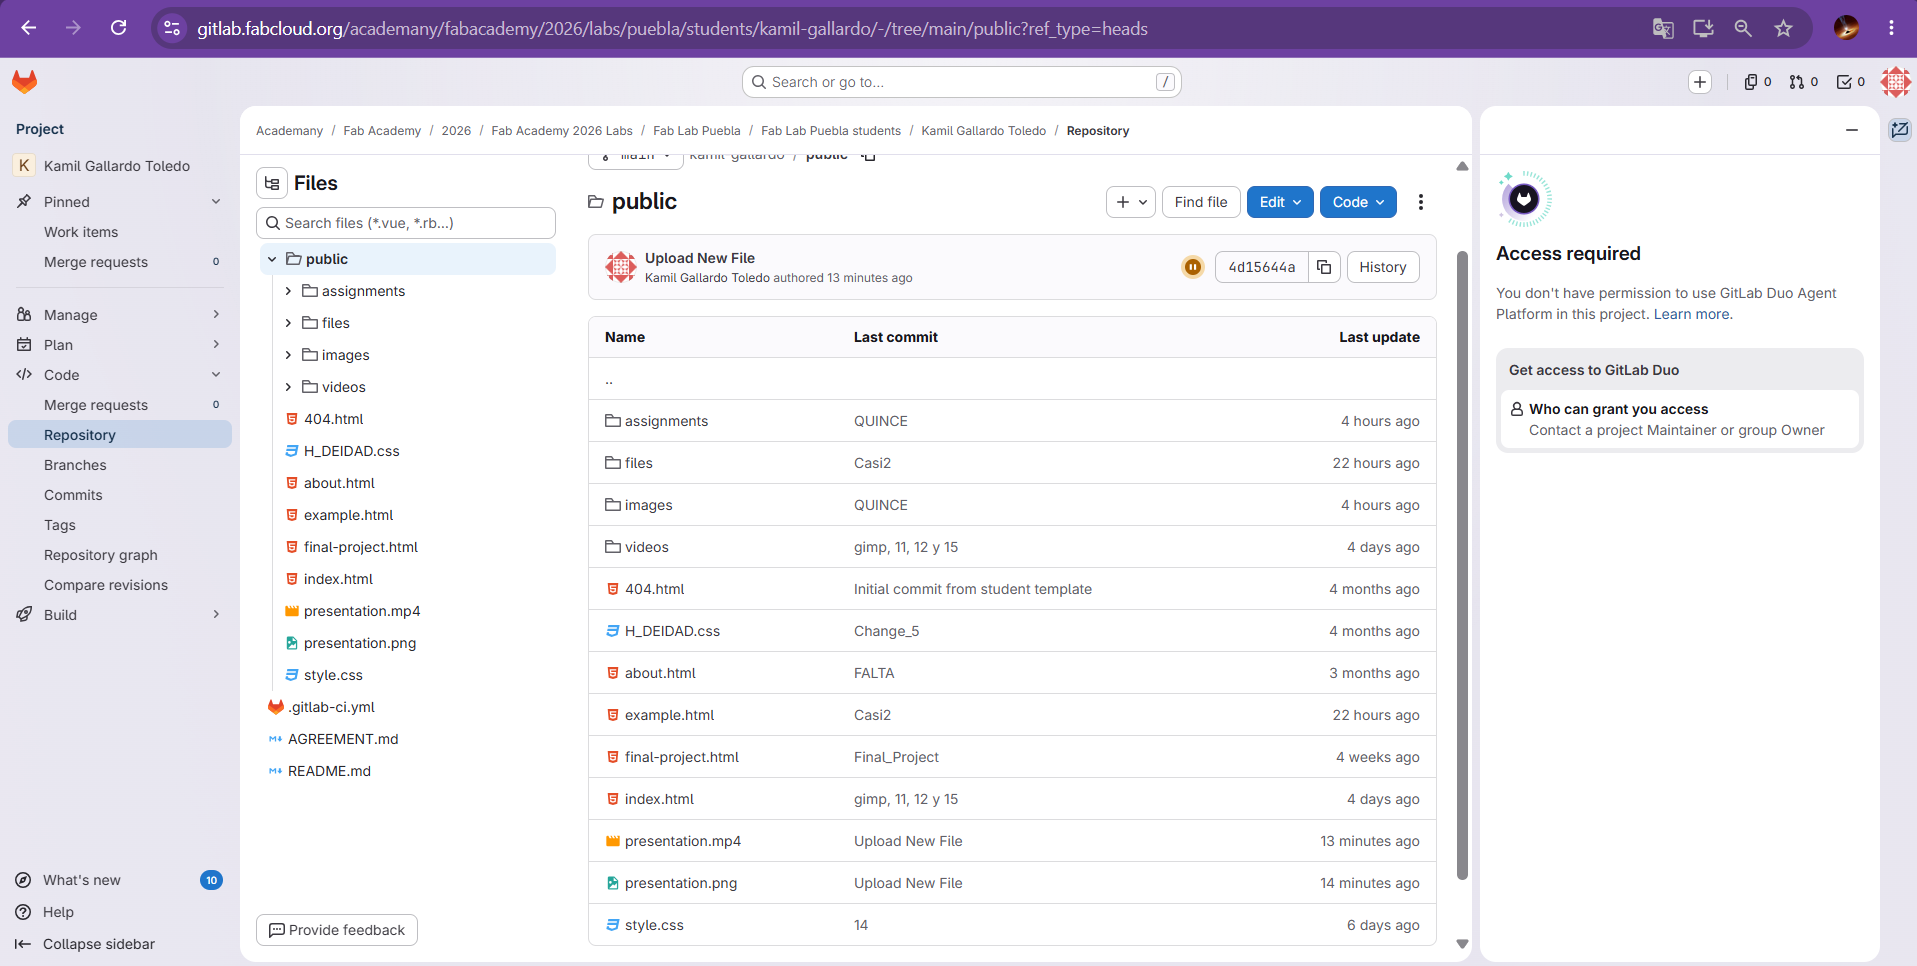This screenshot has height=966, width=1917.
Task: Click the file tree toggle icon next to Files
Action: tap(272, 183)
